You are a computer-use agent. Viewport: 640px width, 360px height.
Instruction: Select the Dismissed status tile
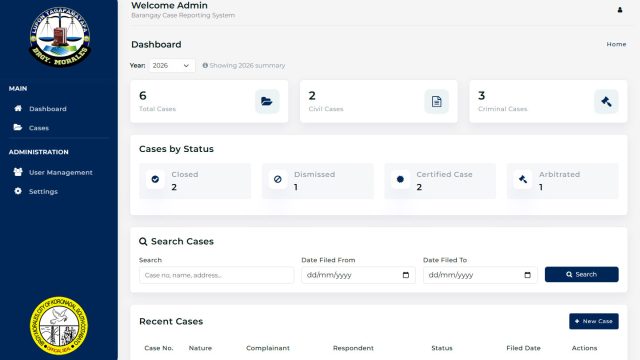[x=318, y=181]
